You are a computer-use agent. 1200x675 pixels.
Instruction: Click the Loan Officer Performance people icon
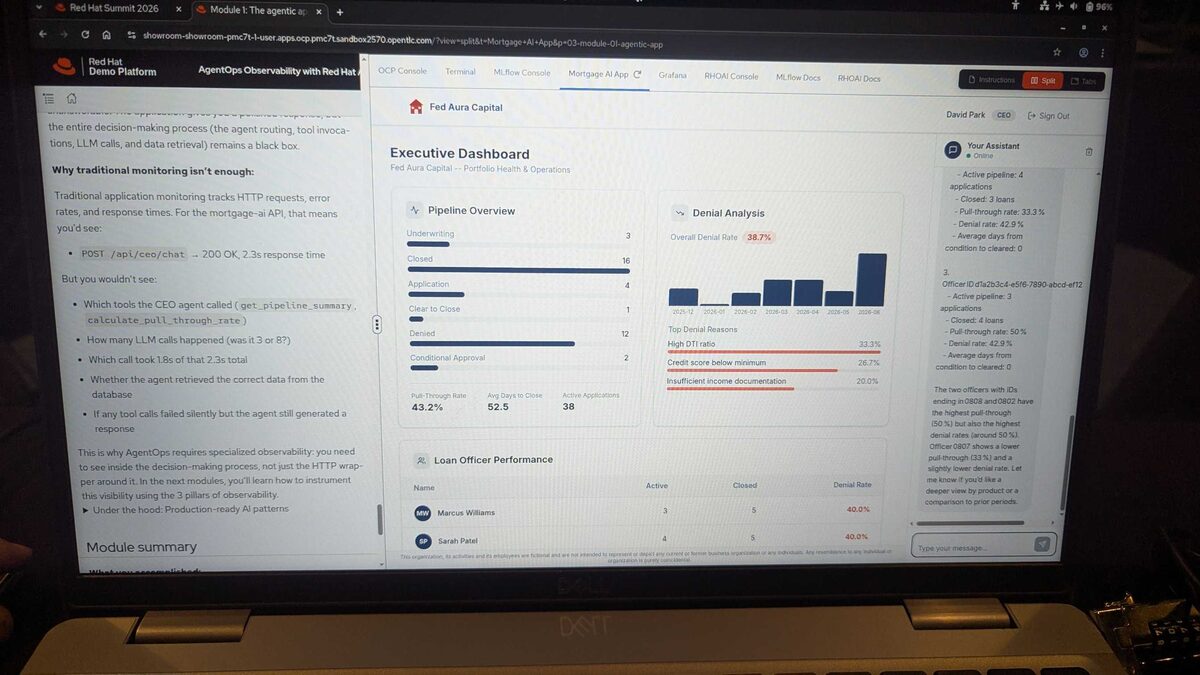coord(421,460)
